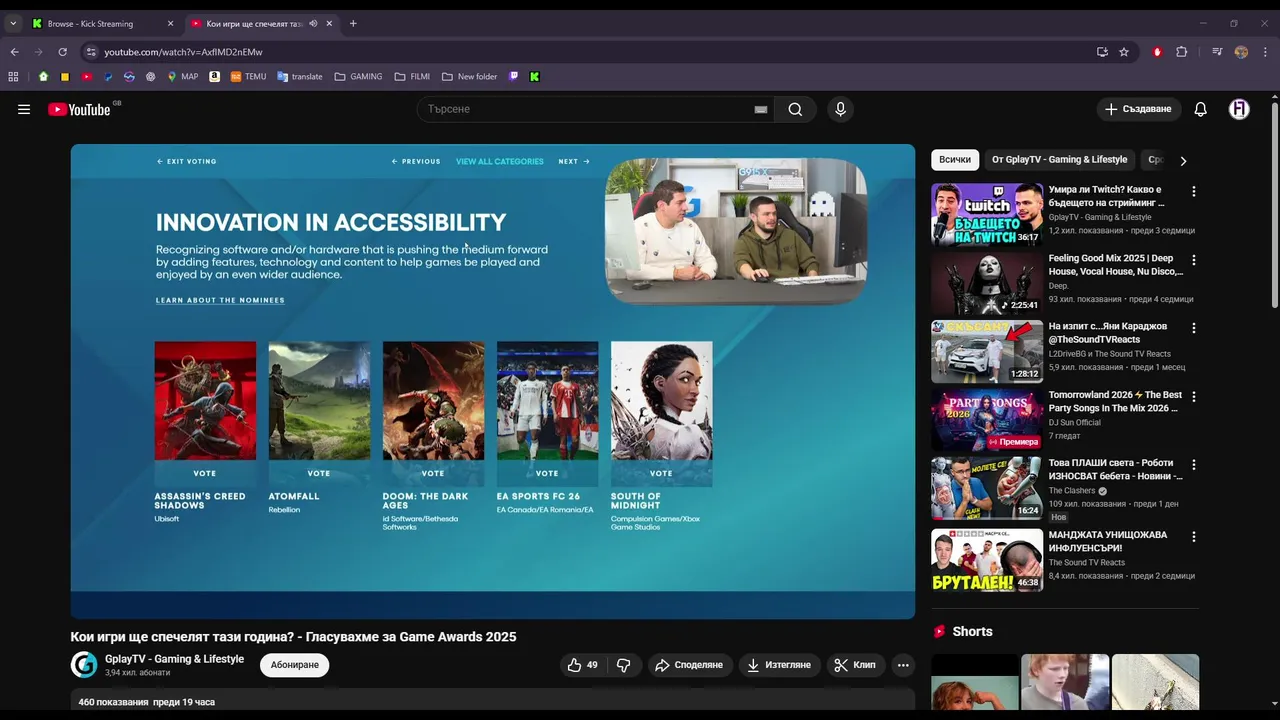Click the Споделяне share button
This screenshot has height=720, width=1280.
point(688,665)
